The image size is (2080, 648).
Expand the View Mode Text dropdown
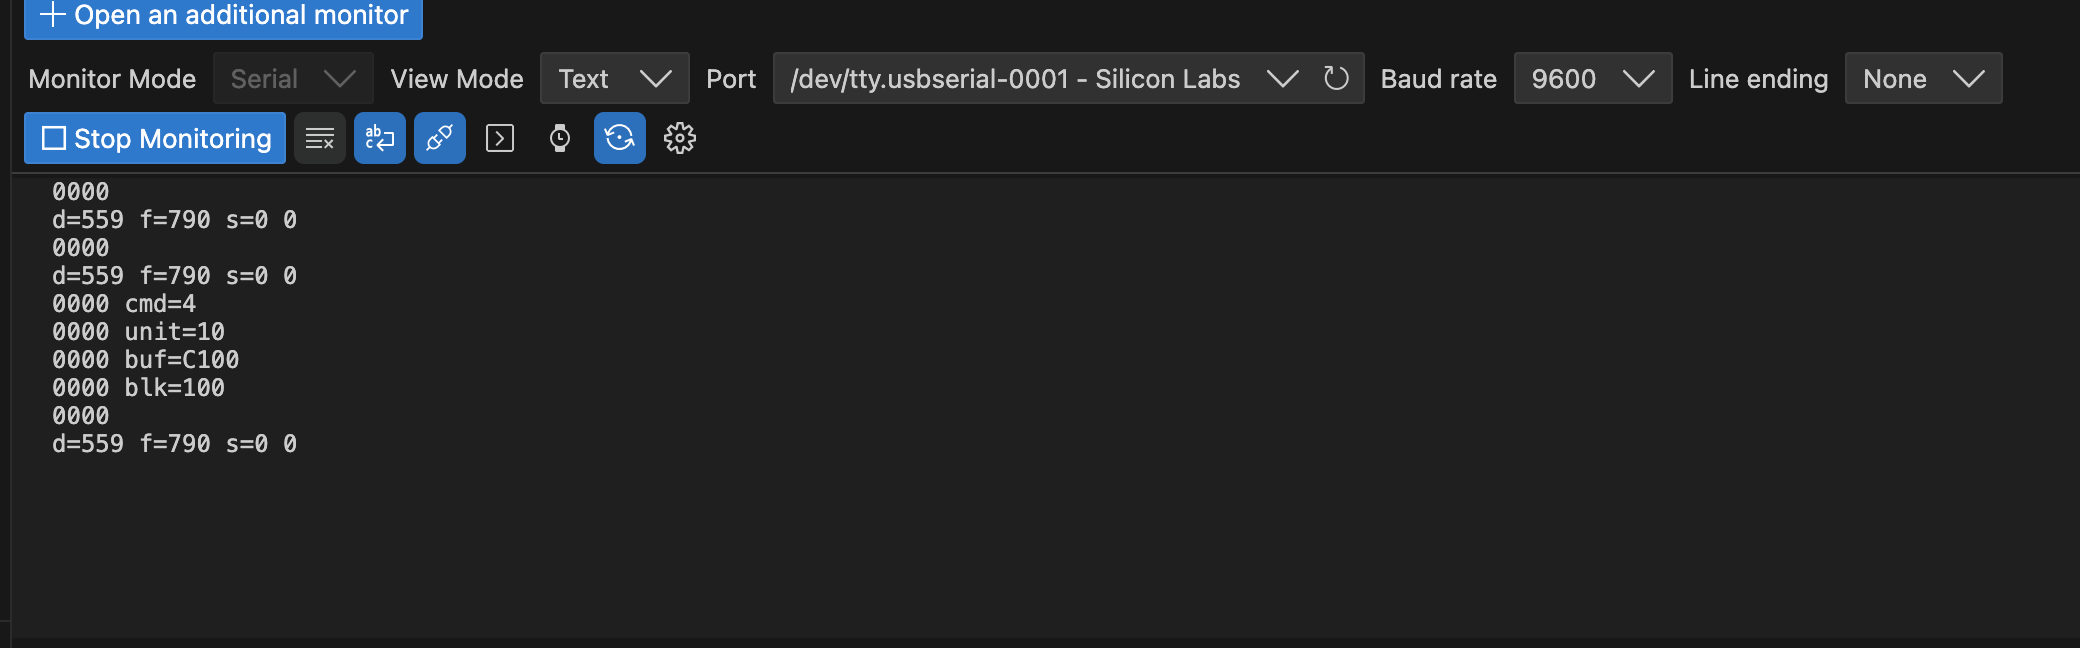click(615, 78)
